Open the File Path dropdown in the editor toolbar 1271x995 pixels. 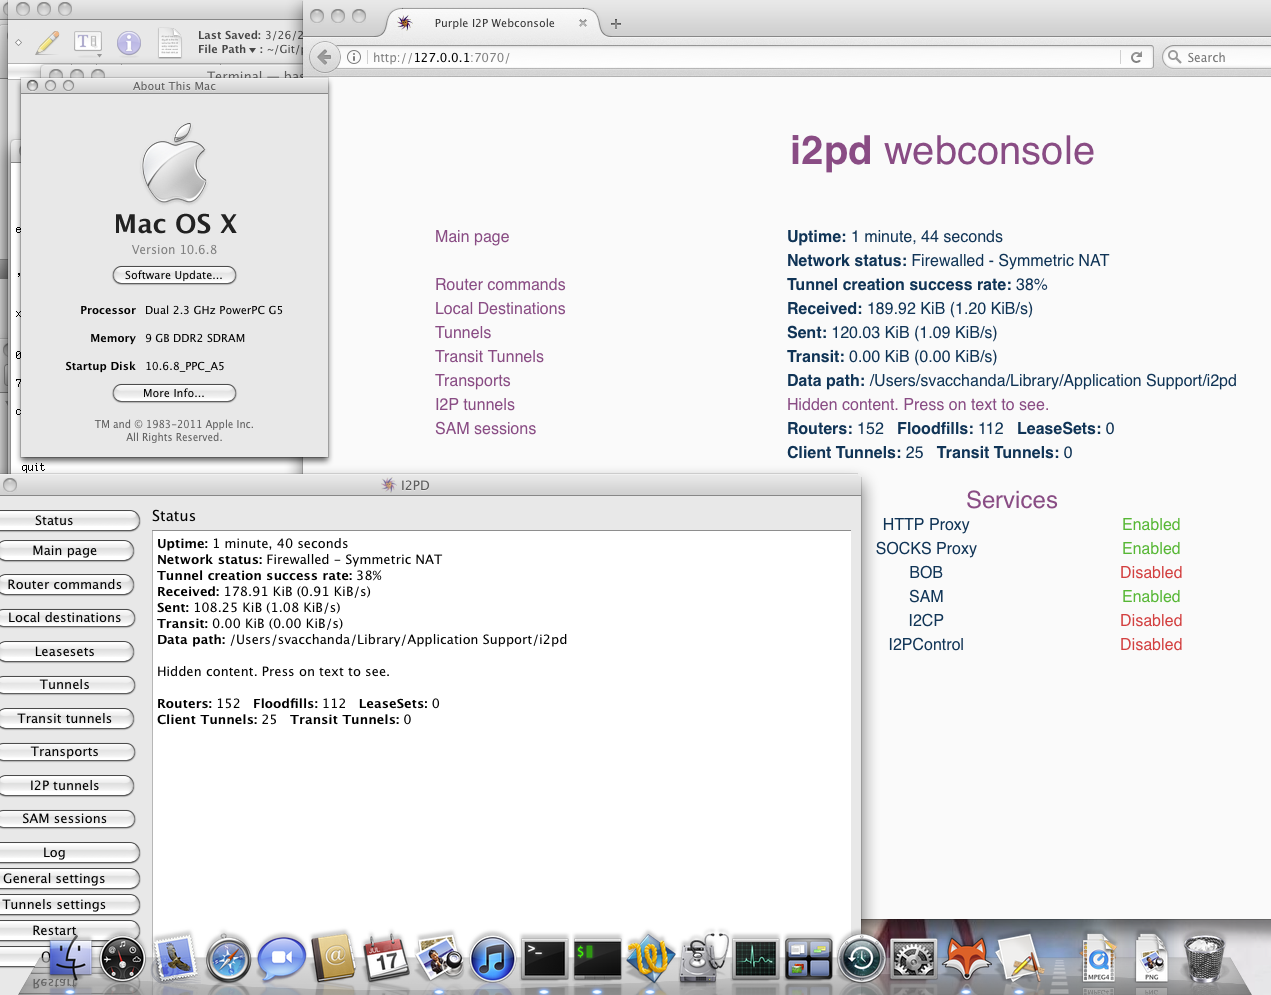tap(227, 49)
